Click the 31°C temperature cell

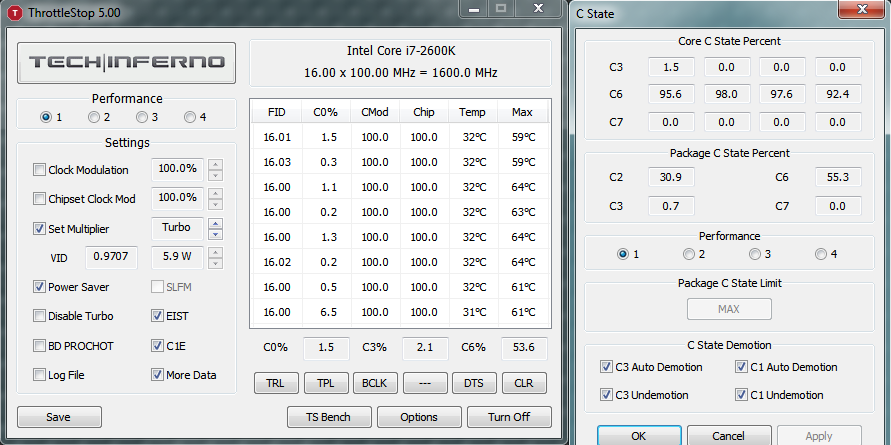tap(473, 312)
